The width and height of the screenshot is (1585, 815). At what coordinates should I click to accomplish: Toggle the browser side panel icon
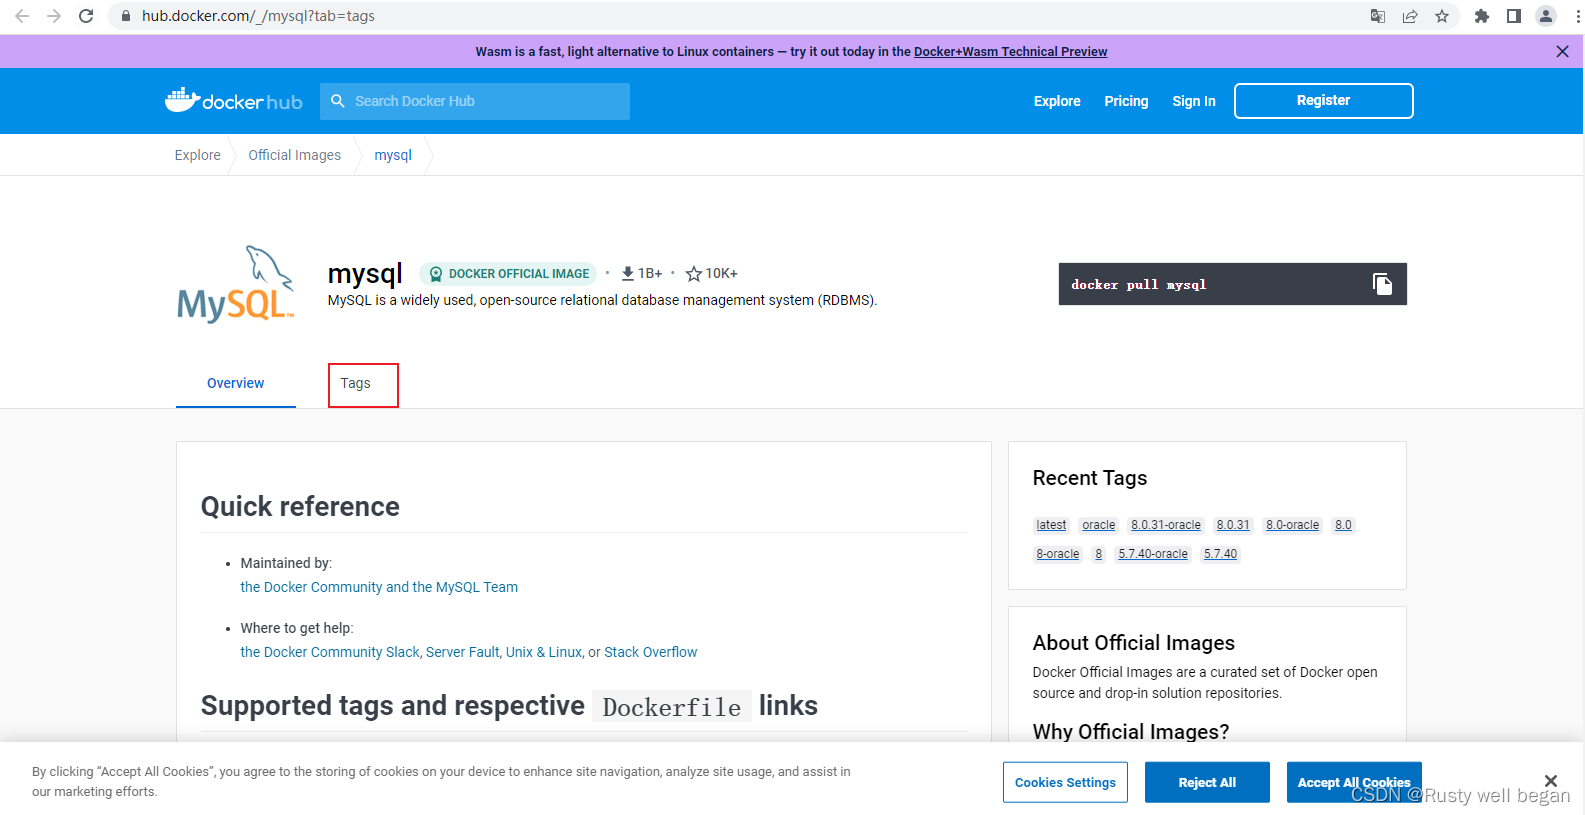click(x=1514, y=16)
